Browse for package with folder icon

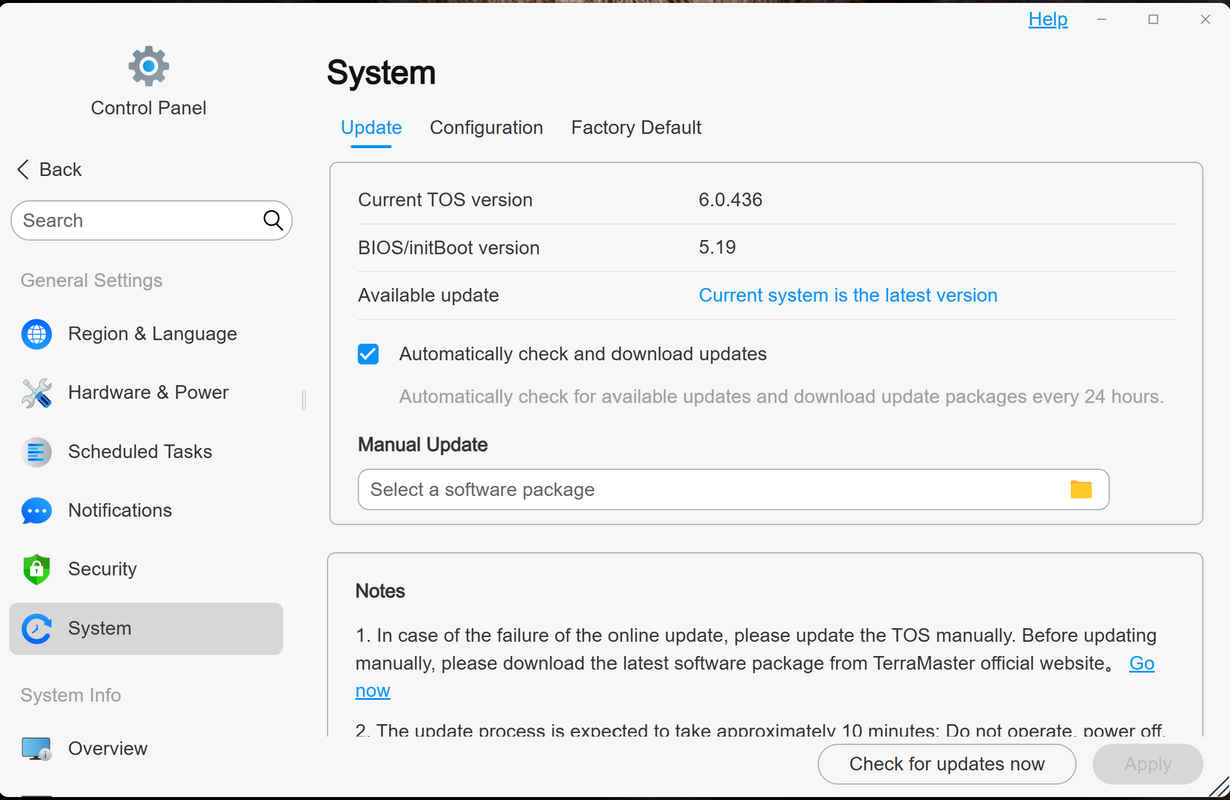1081,489
